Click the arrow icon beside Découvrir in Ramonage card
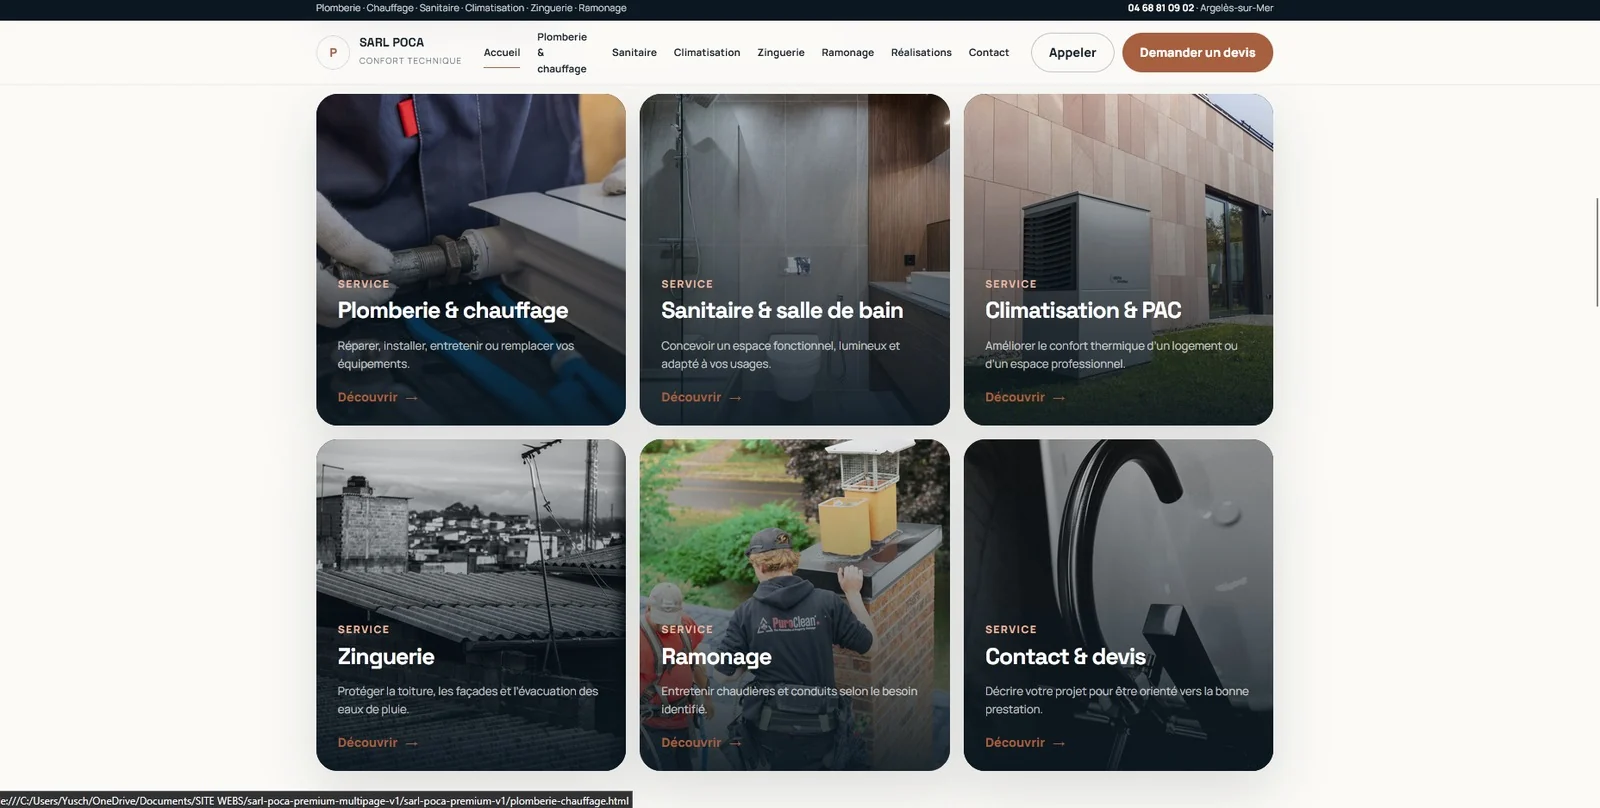This screenshot has width=1600, height=808. pos(735,744)
